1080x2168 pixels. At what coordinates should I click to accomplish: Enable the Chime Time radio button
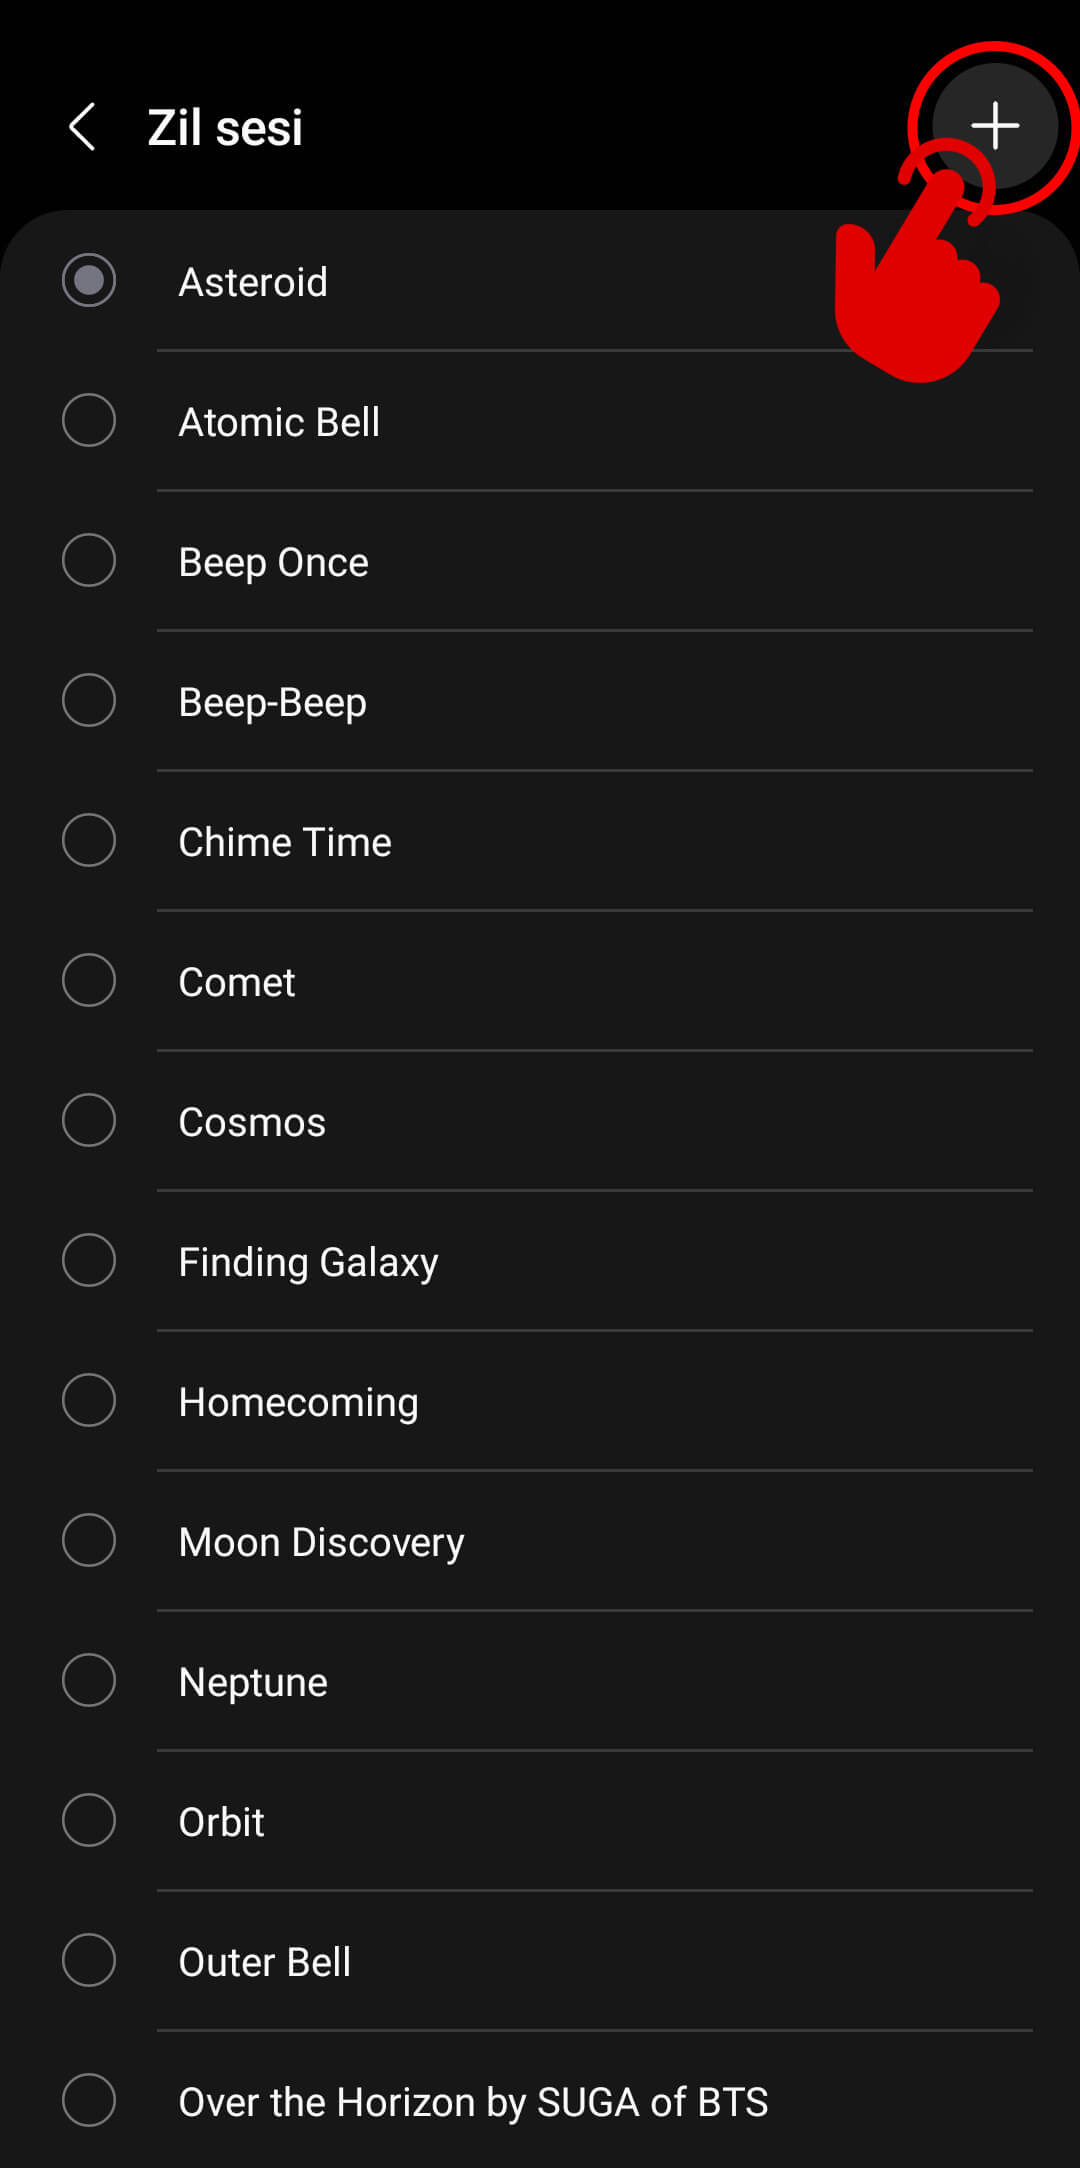89,840
